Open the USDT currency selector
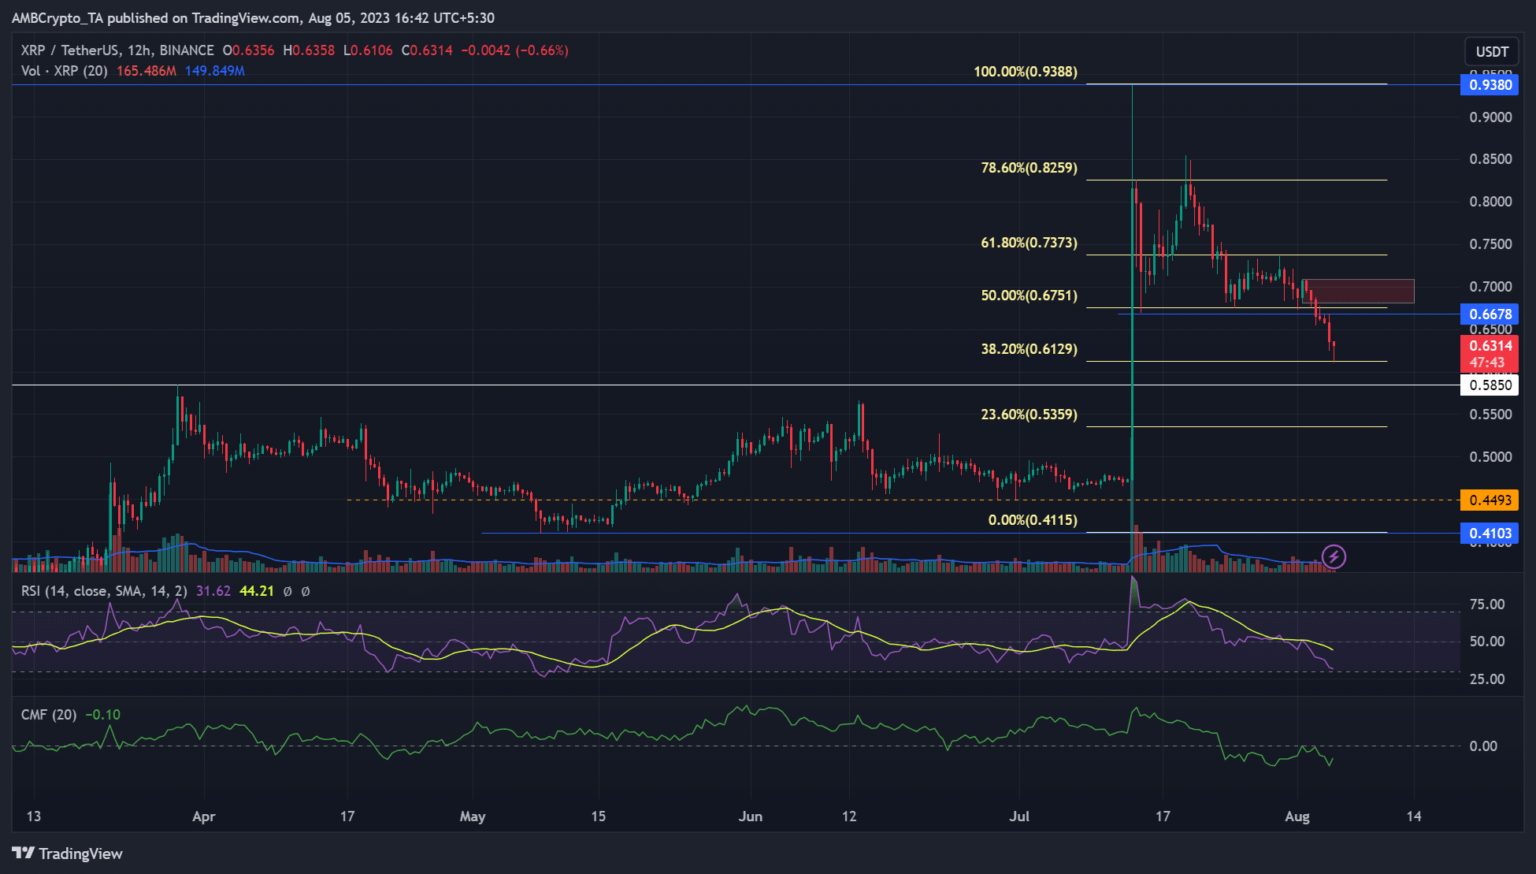 tap(1491, 51)
